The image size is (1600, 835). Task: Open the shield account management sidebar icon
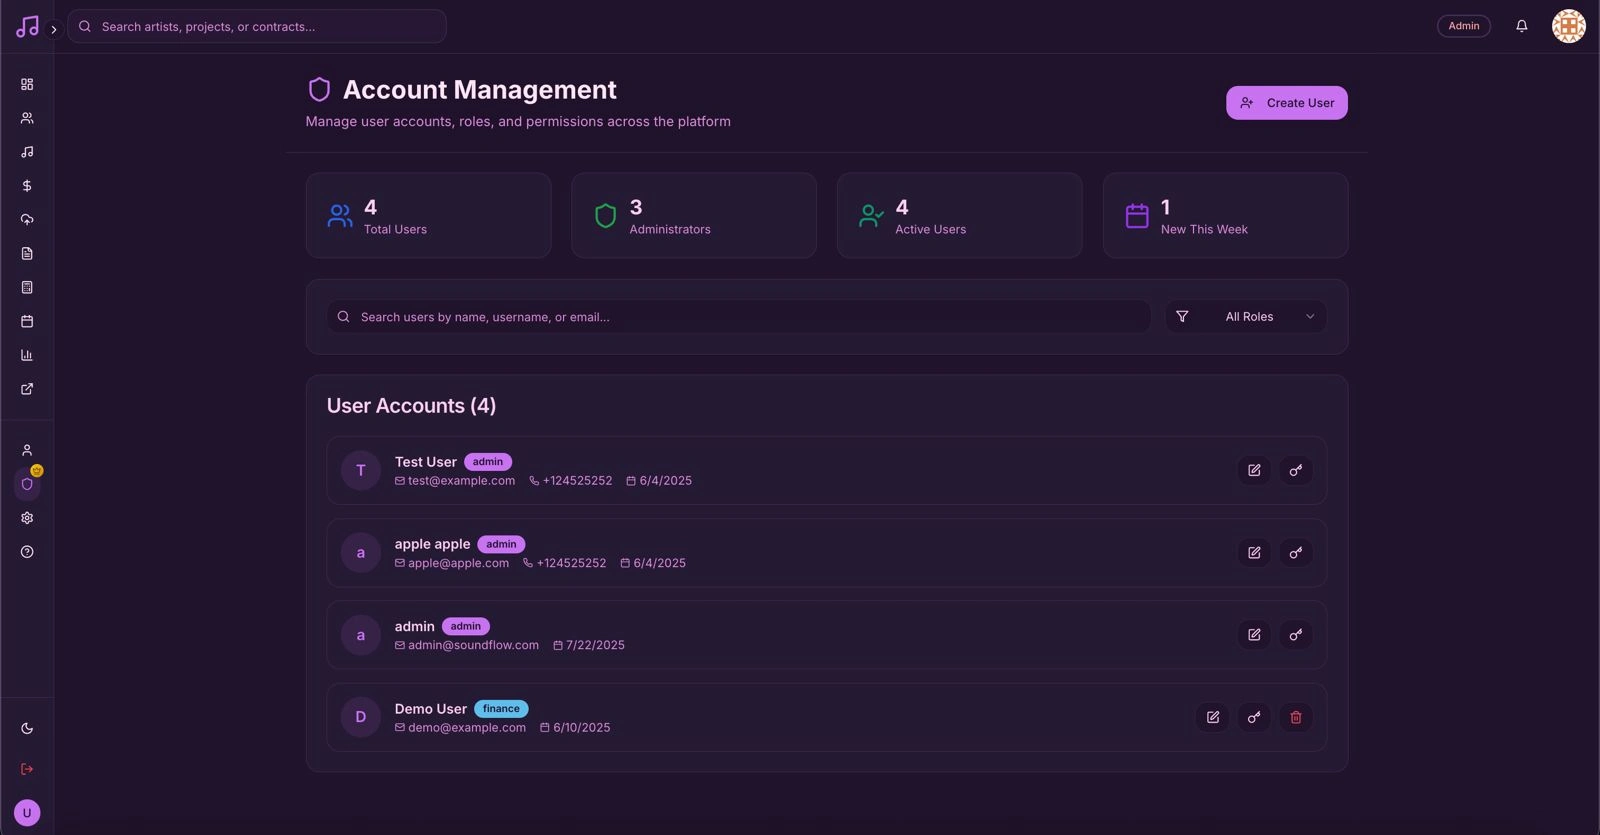pos(27,484)
